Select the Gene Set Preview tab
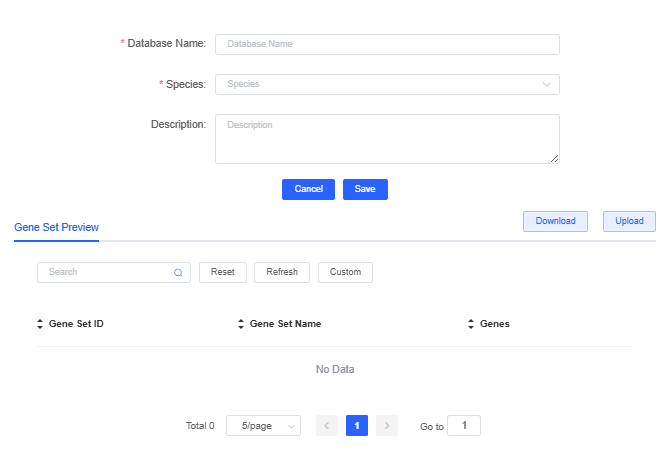Viewport: 670px width, 473px height. point(56,227)
